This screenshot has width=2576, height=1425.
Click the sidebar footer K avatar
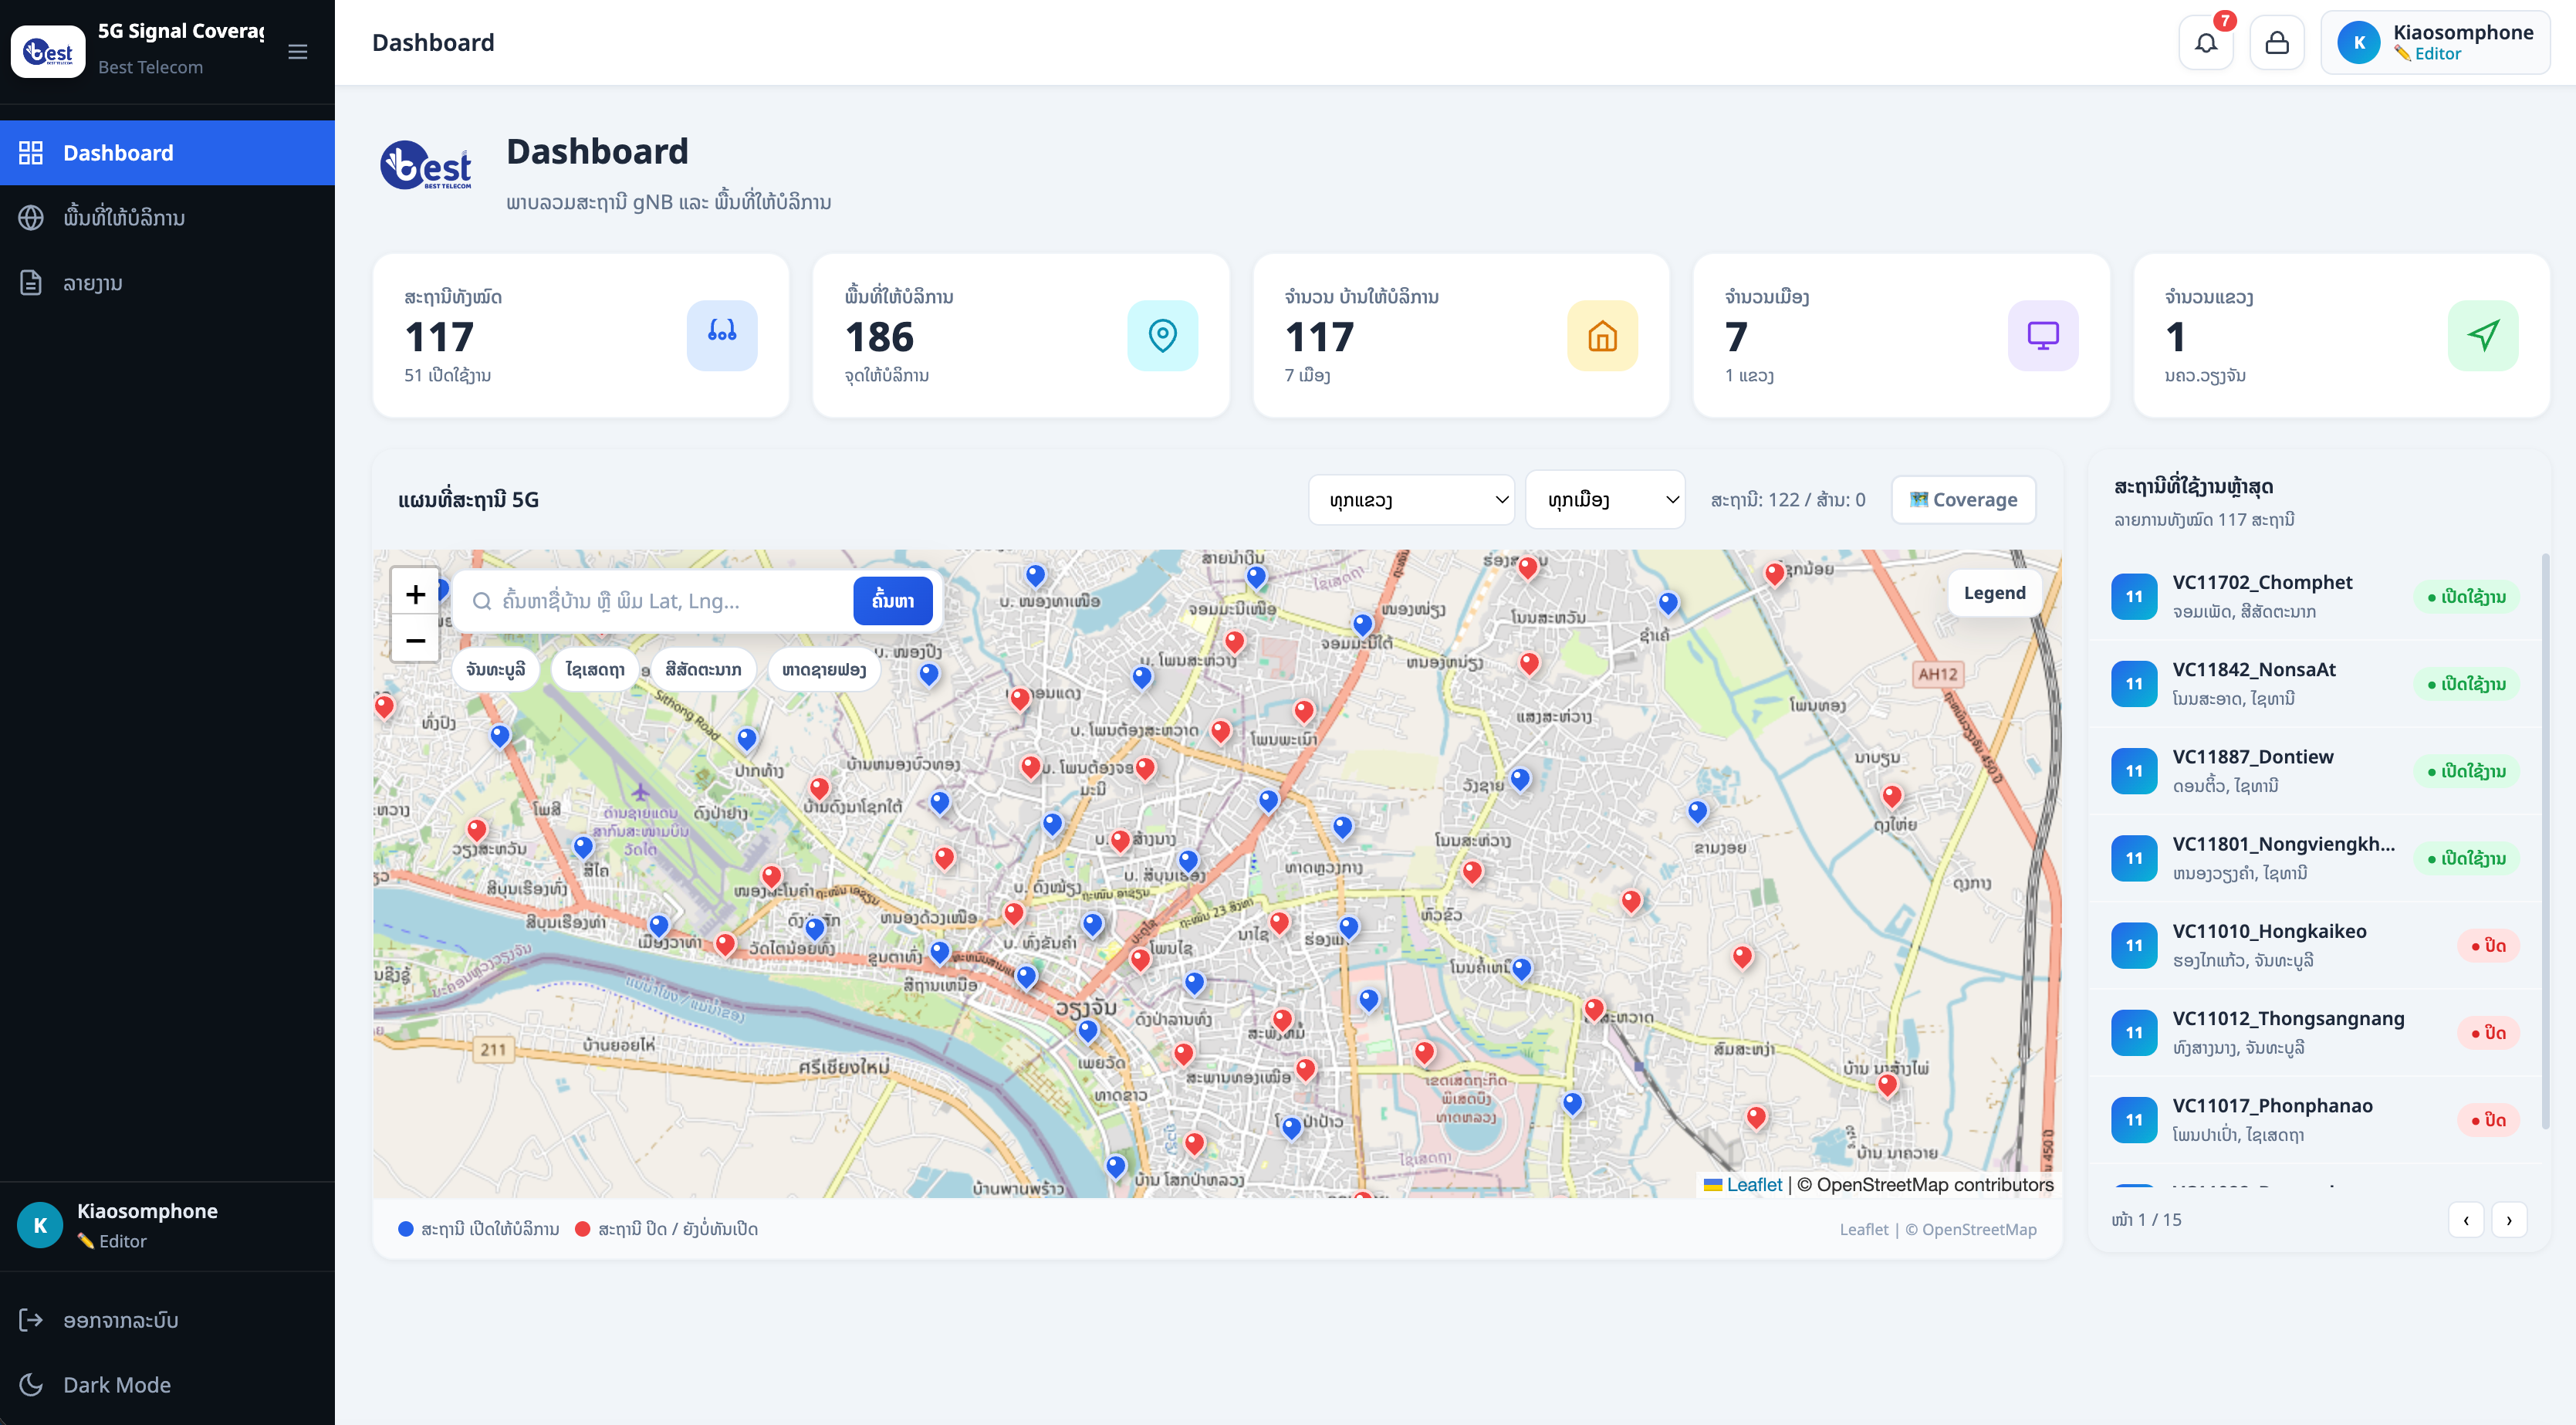coord(40,1225)
